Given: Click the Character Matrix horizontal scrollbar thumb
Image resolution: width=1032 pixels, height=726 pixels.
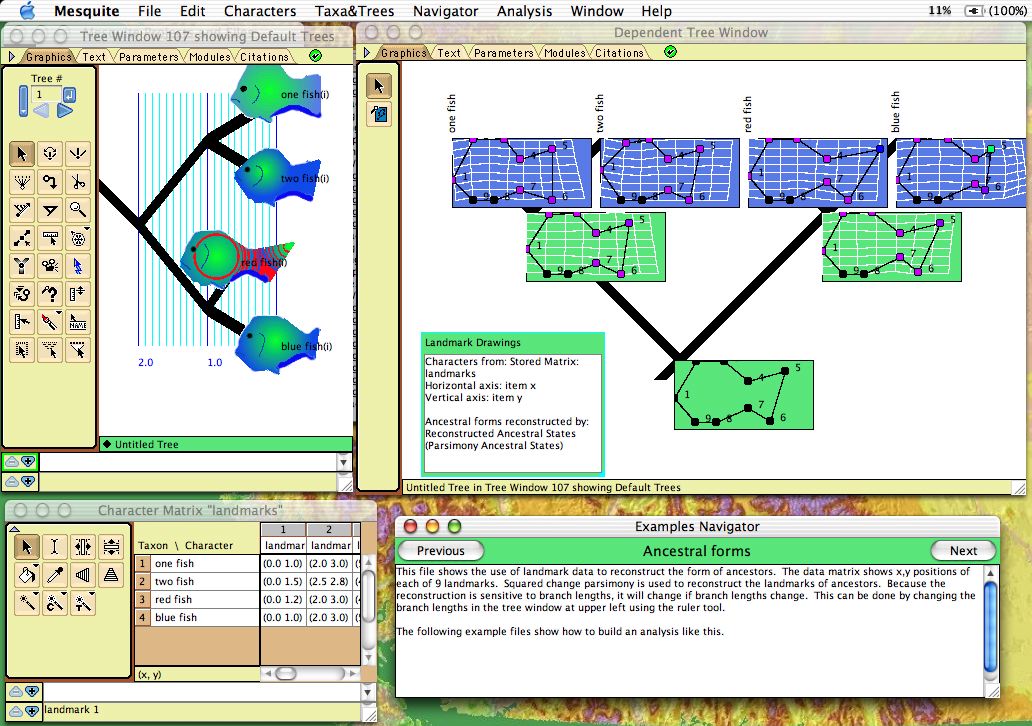Looking at the screenshot, I should (283, 675).
